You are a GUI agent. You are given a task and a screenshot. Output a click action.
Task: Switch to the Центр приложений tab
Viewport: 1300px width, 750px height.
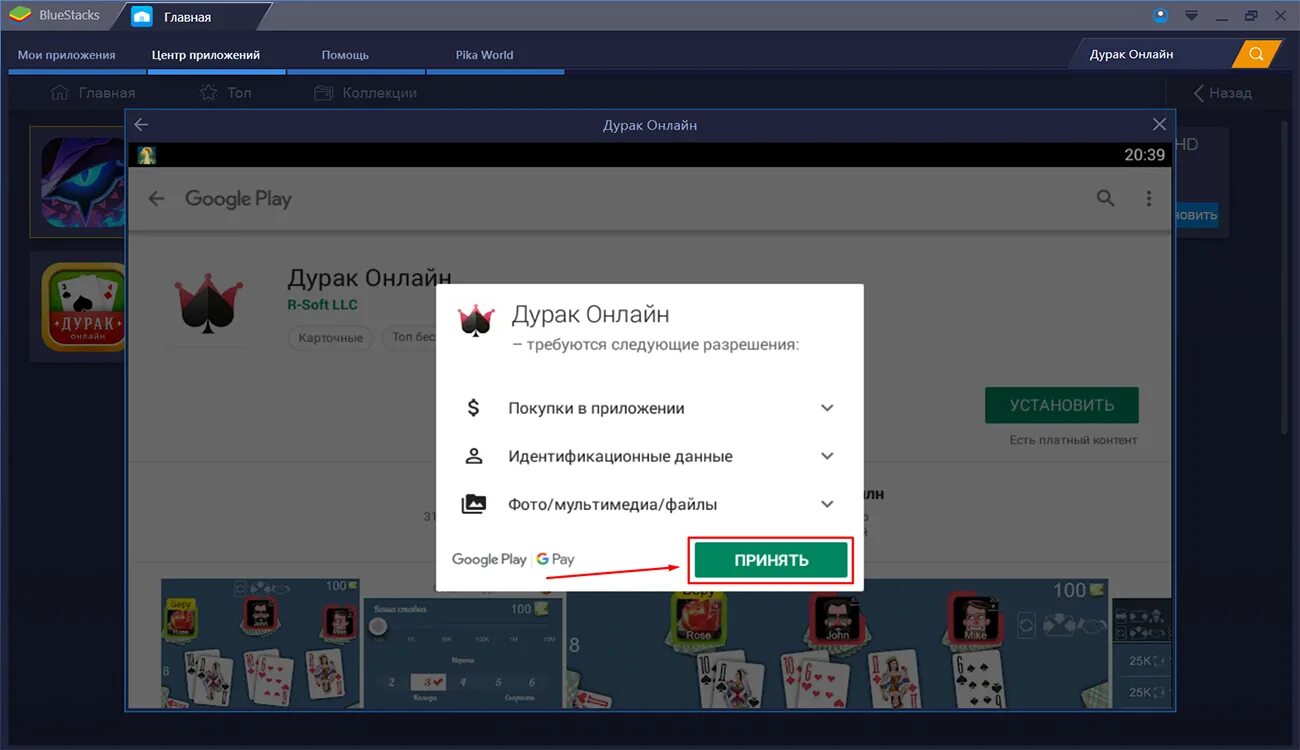pos(206,55)
